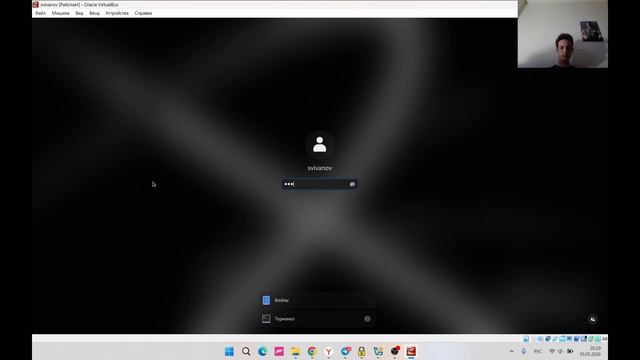Open Wi-Fi network tray icon
640x360 pixels.
coord(552,351)
